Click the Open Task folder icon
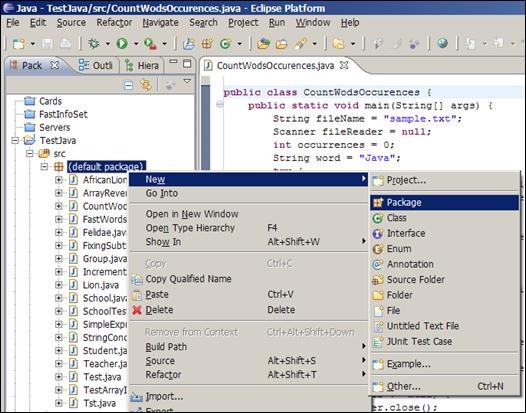The height and width of the screenshot is (413, 526). [282, 44]
